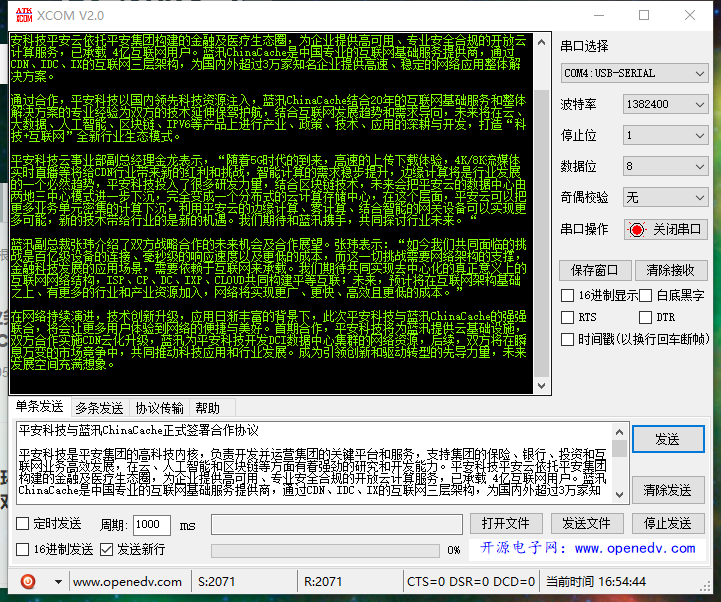This screenshot has height=602, width=721.
Task: Click the empty file path field
Action: tap(337, 525)
